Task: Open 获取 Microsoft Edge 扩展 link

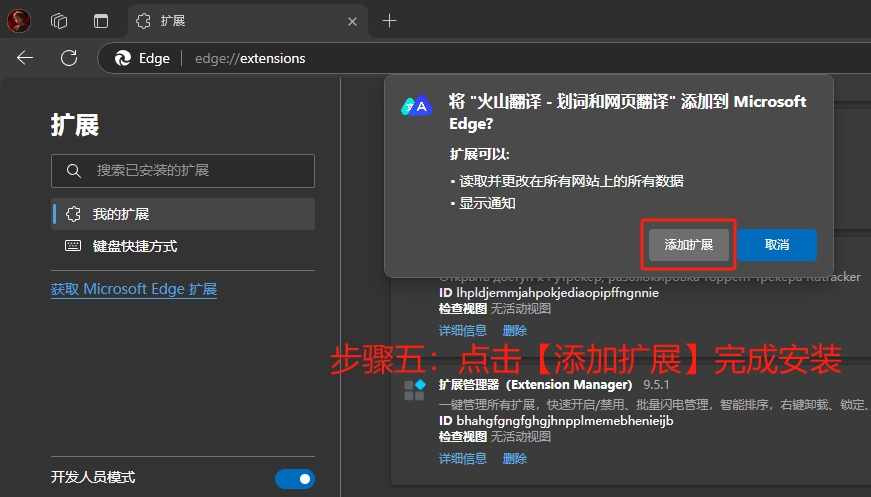Action: 133,289
